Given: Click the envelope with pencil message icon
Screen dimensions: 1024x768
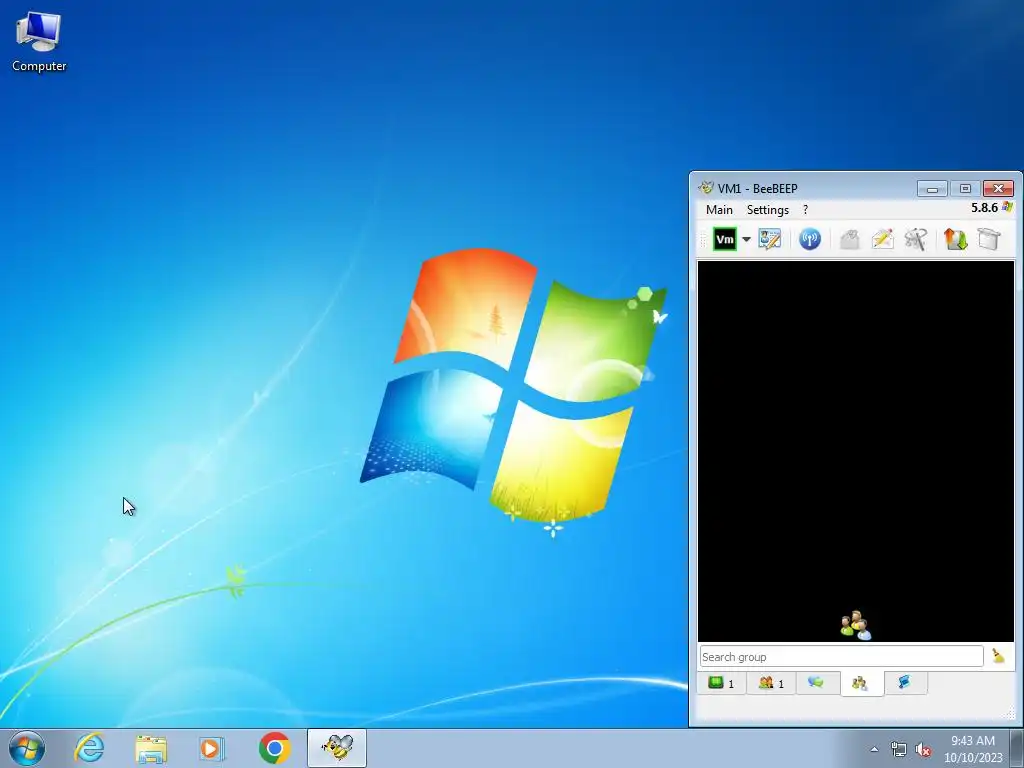Looking at the screenshot, I should [x=882, y=239].
